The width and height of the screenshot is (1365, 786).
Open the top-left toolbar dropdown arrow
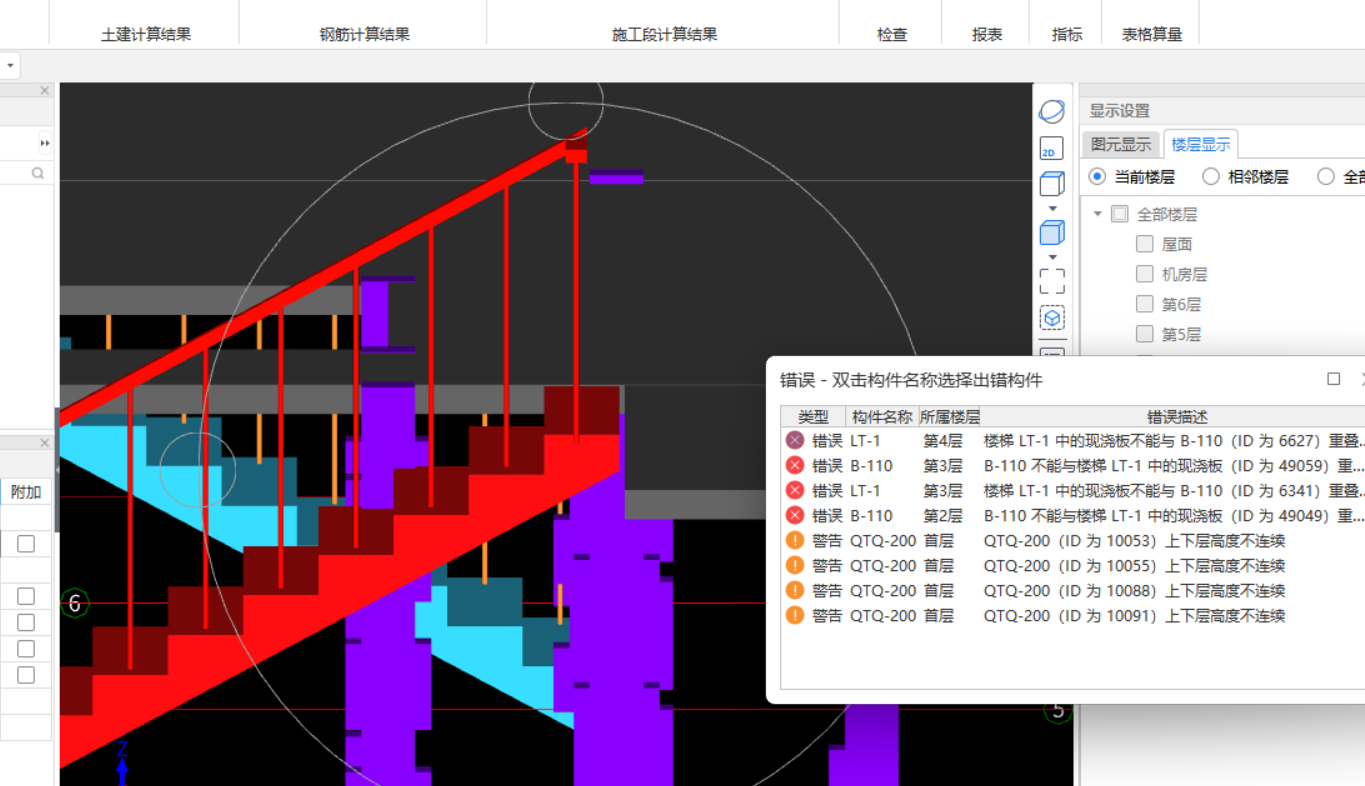point(10,66)
